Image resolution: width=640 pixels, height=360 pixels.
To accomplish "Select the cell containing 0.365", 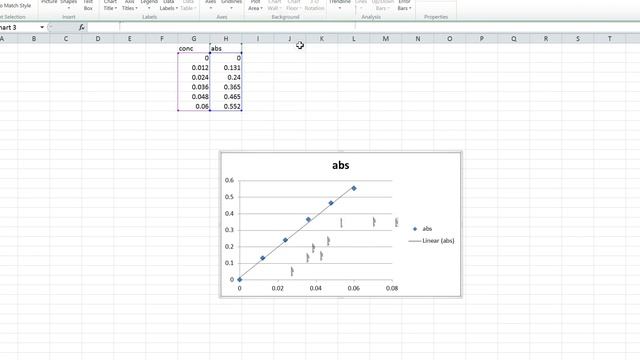I will [x=226, y=87].
